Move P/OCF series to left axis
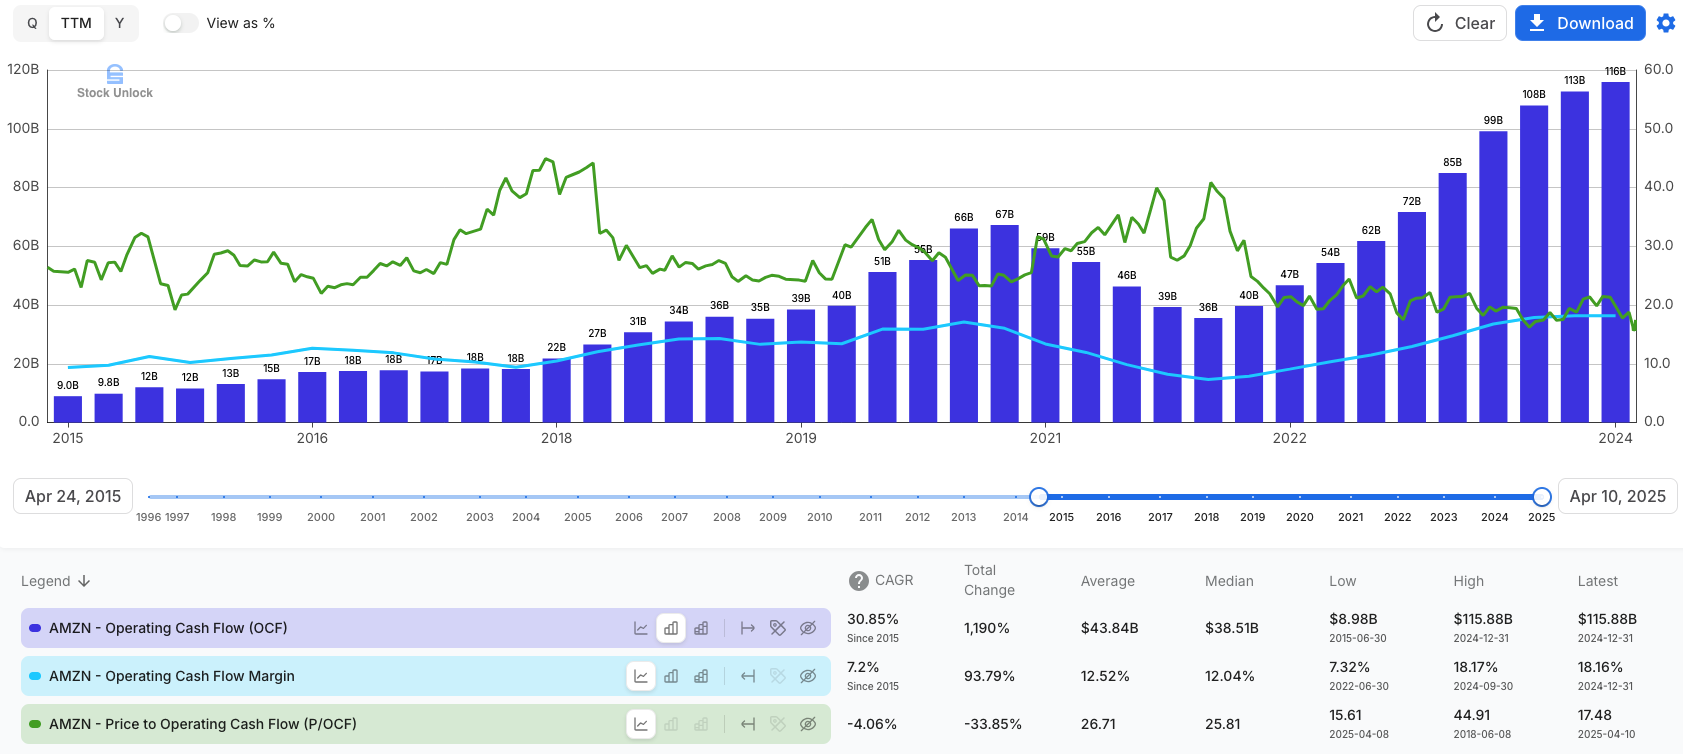This screenshot has width=1683, height=754. click(748, 724)
